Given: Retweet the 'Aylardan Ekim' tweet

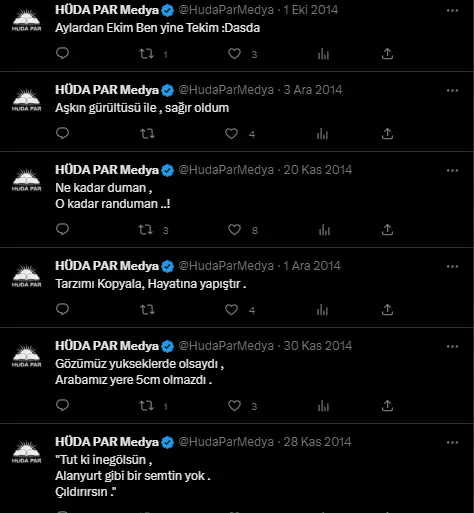Looking at the screenshot, I should (146, 54).
